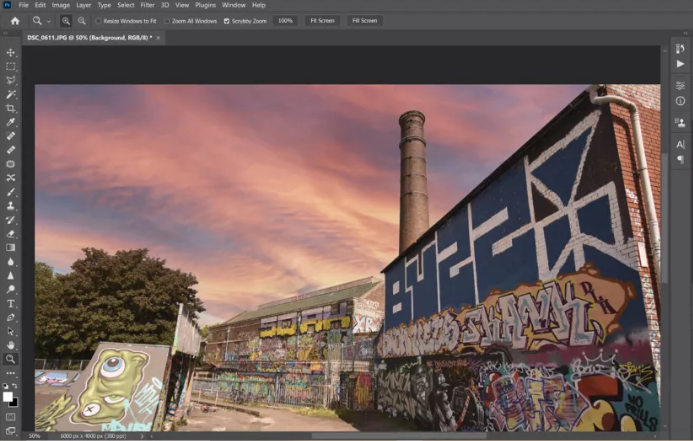The height and width of the screenshot is (441, 693).
Task: Select the Rectangular Marquee tool
Action: 11,66
